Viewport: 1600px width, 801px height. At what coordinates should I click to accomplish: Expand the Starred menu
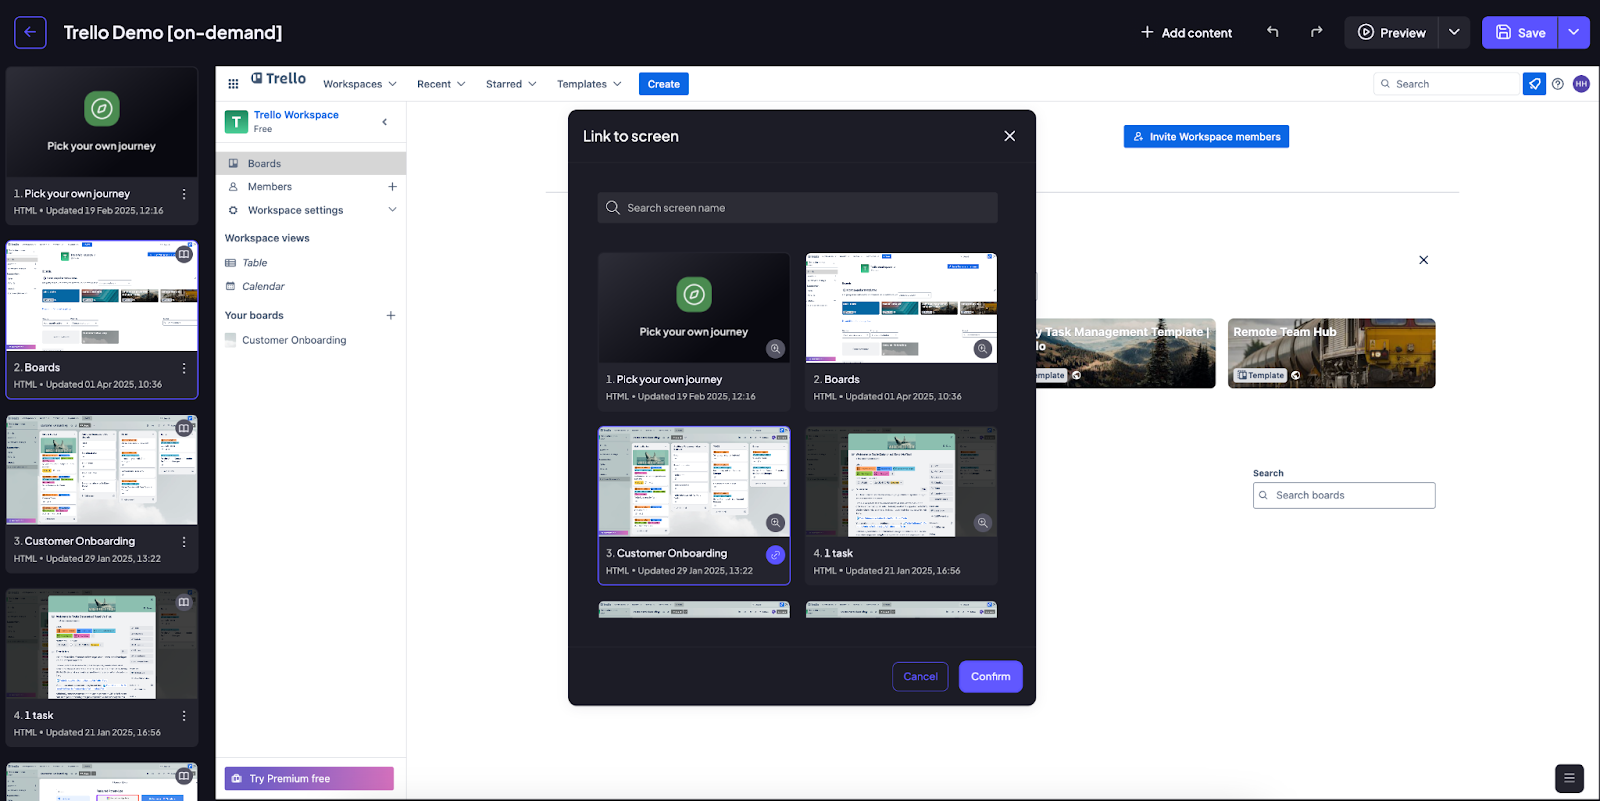(x=511, y=84)
